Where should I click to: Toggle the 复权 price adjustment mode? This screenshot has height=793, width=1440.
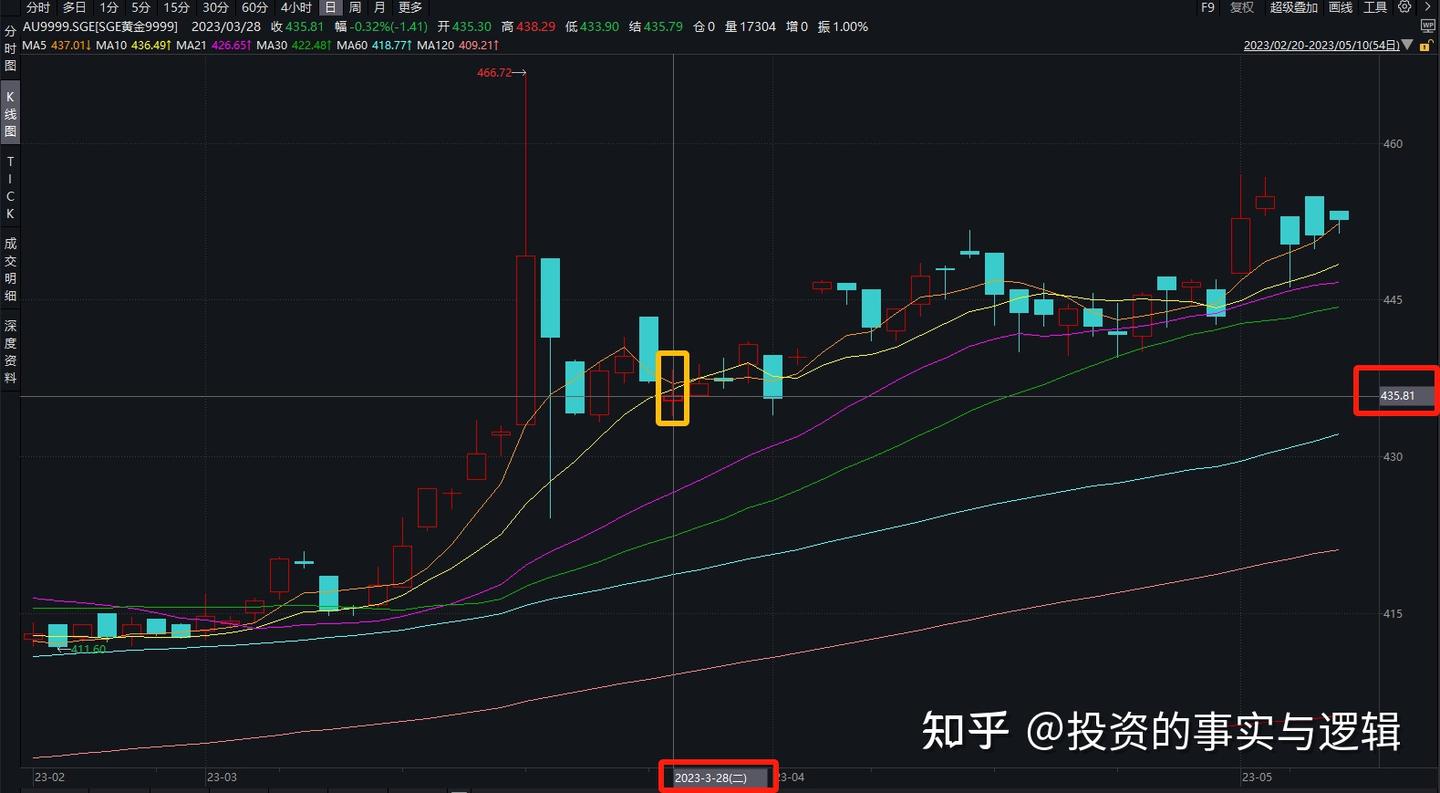(1241, 7)
